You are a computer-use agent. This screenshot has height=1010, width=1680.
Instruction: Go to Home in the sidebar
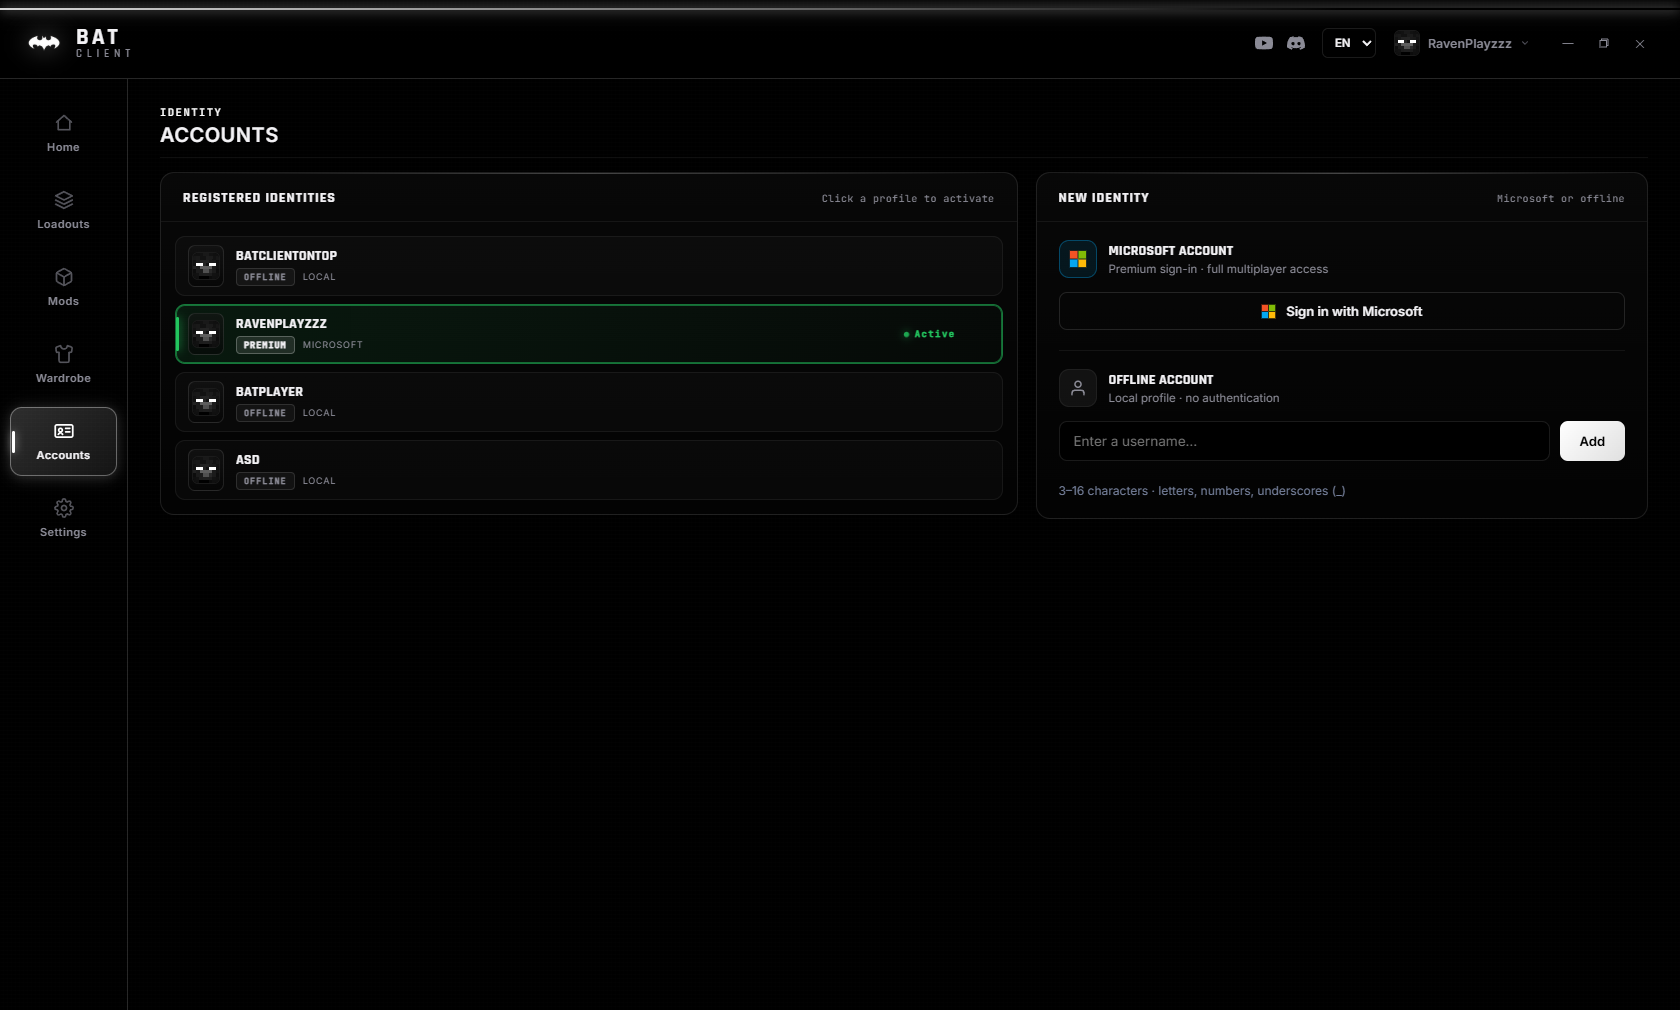pos(63,133)
